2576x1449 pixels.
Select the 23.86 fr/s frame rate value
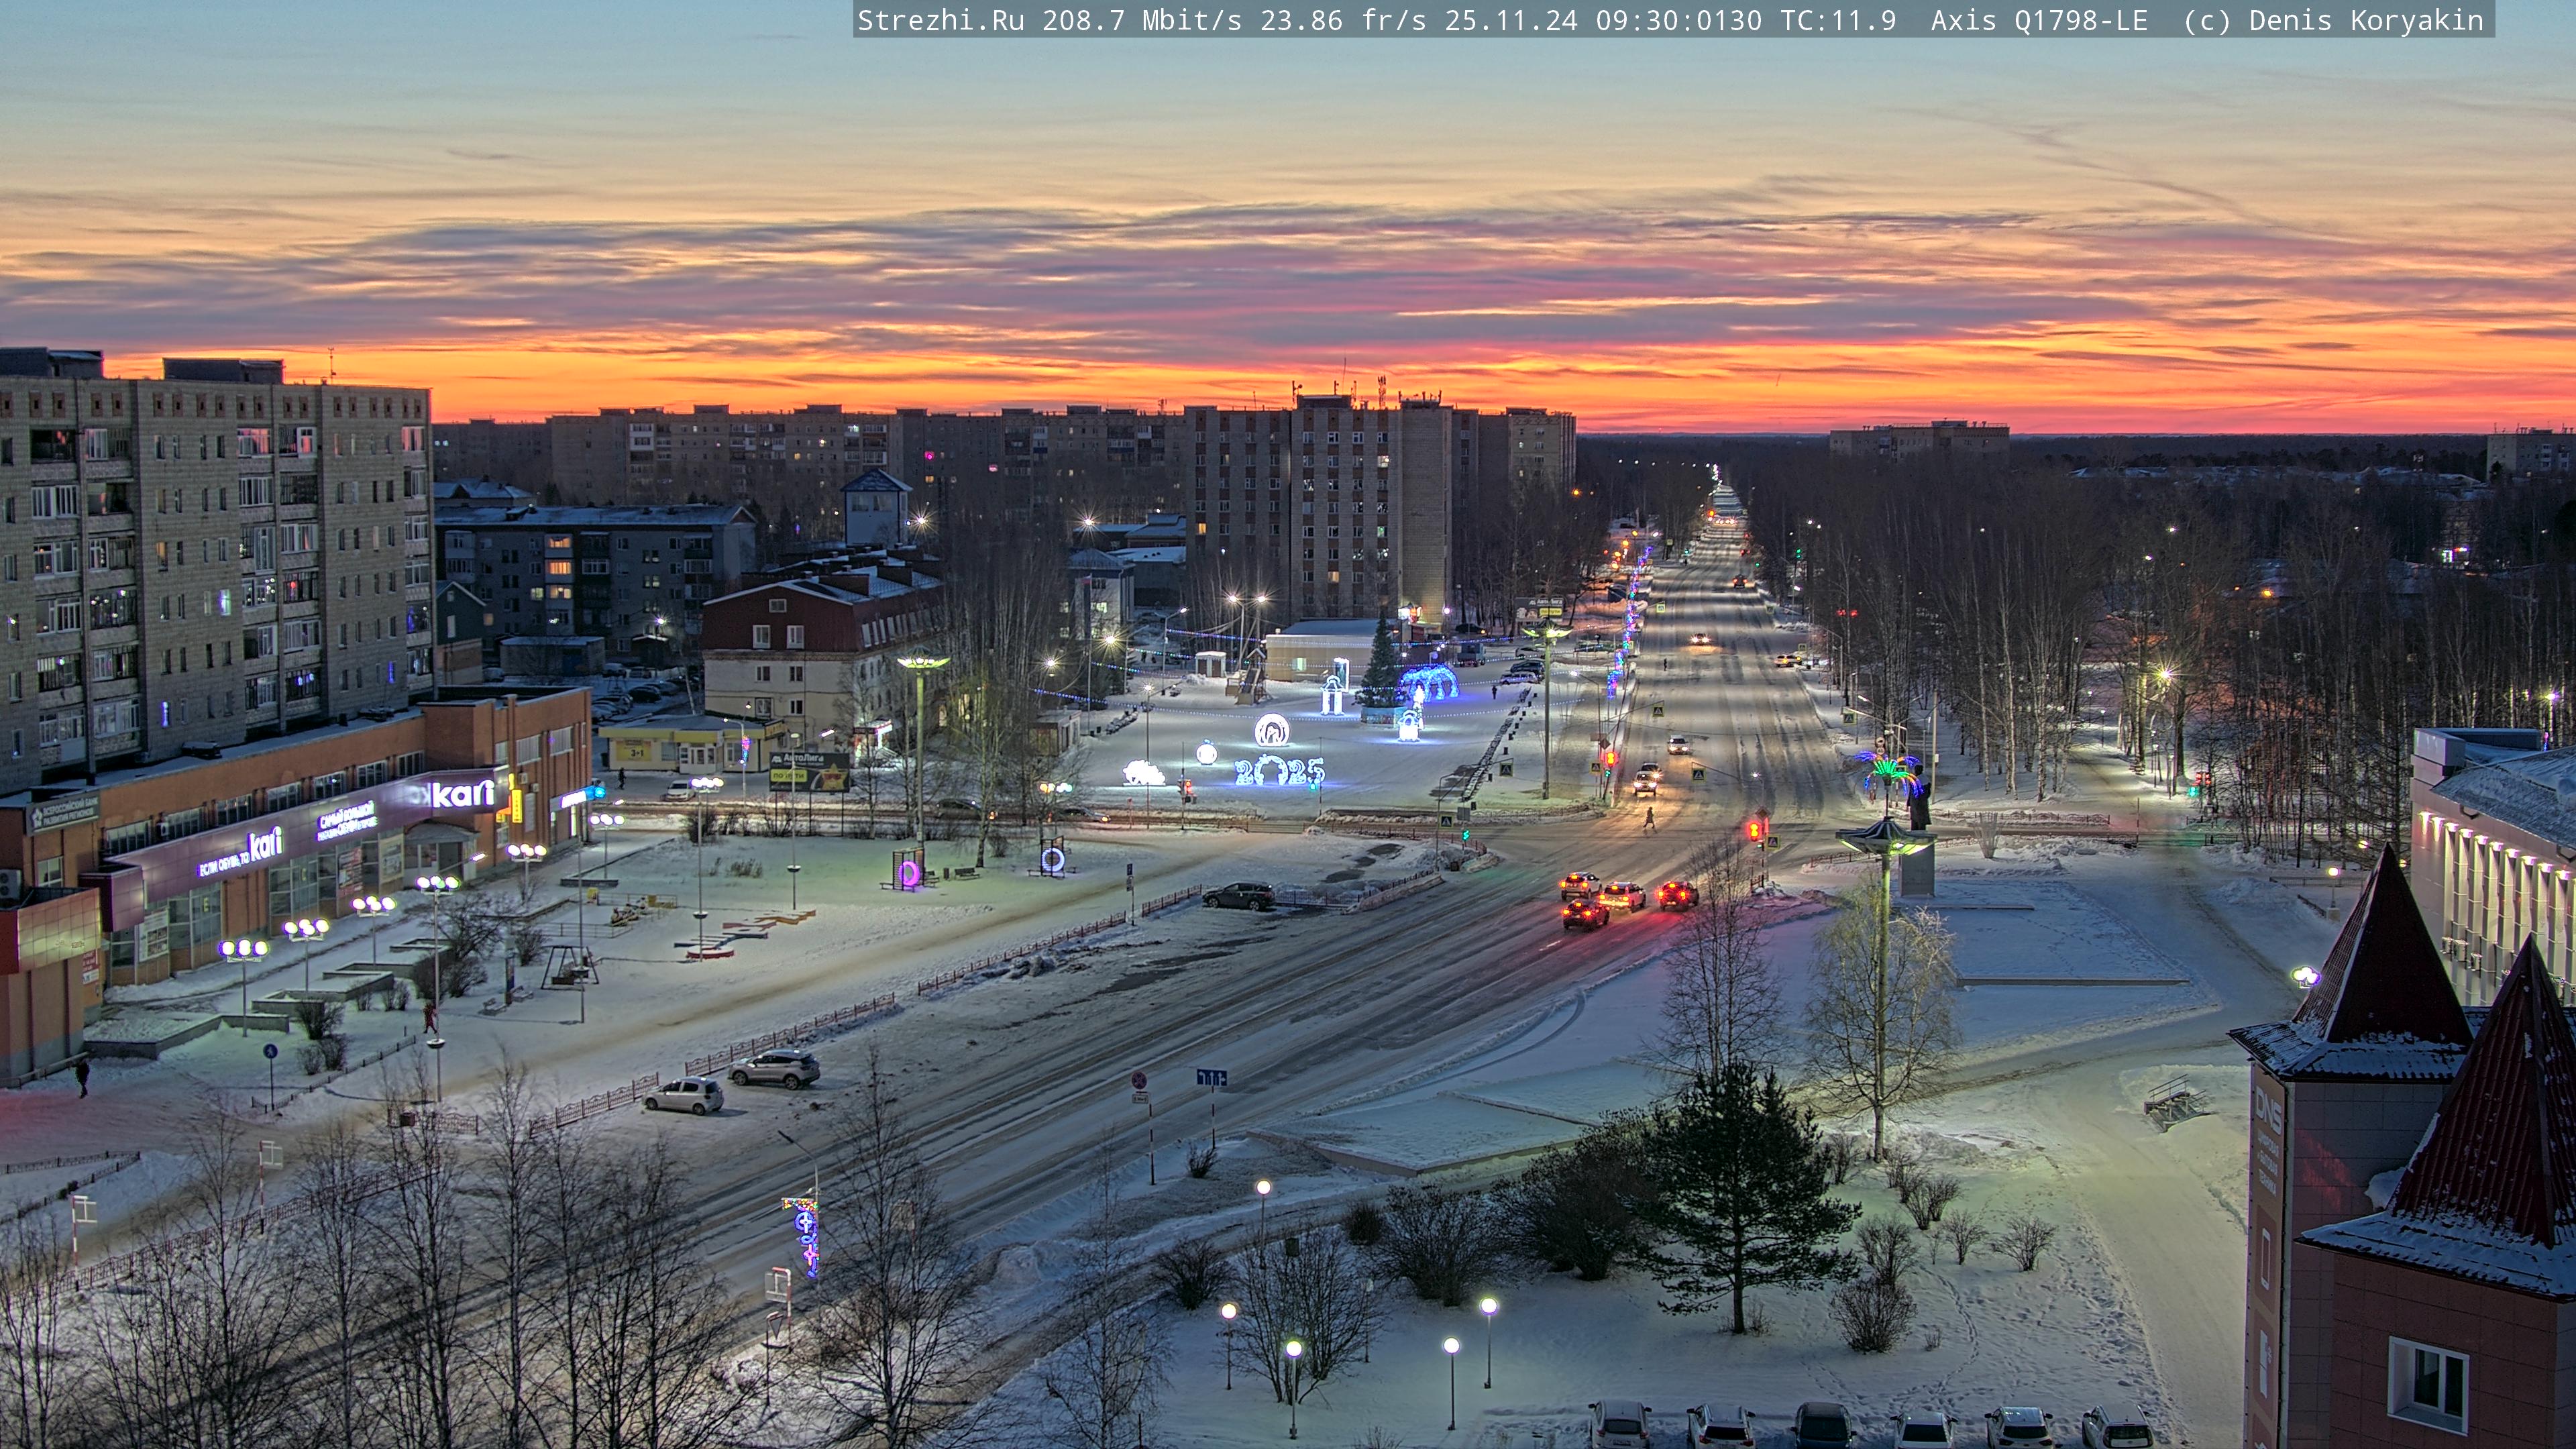(1343, 20)
